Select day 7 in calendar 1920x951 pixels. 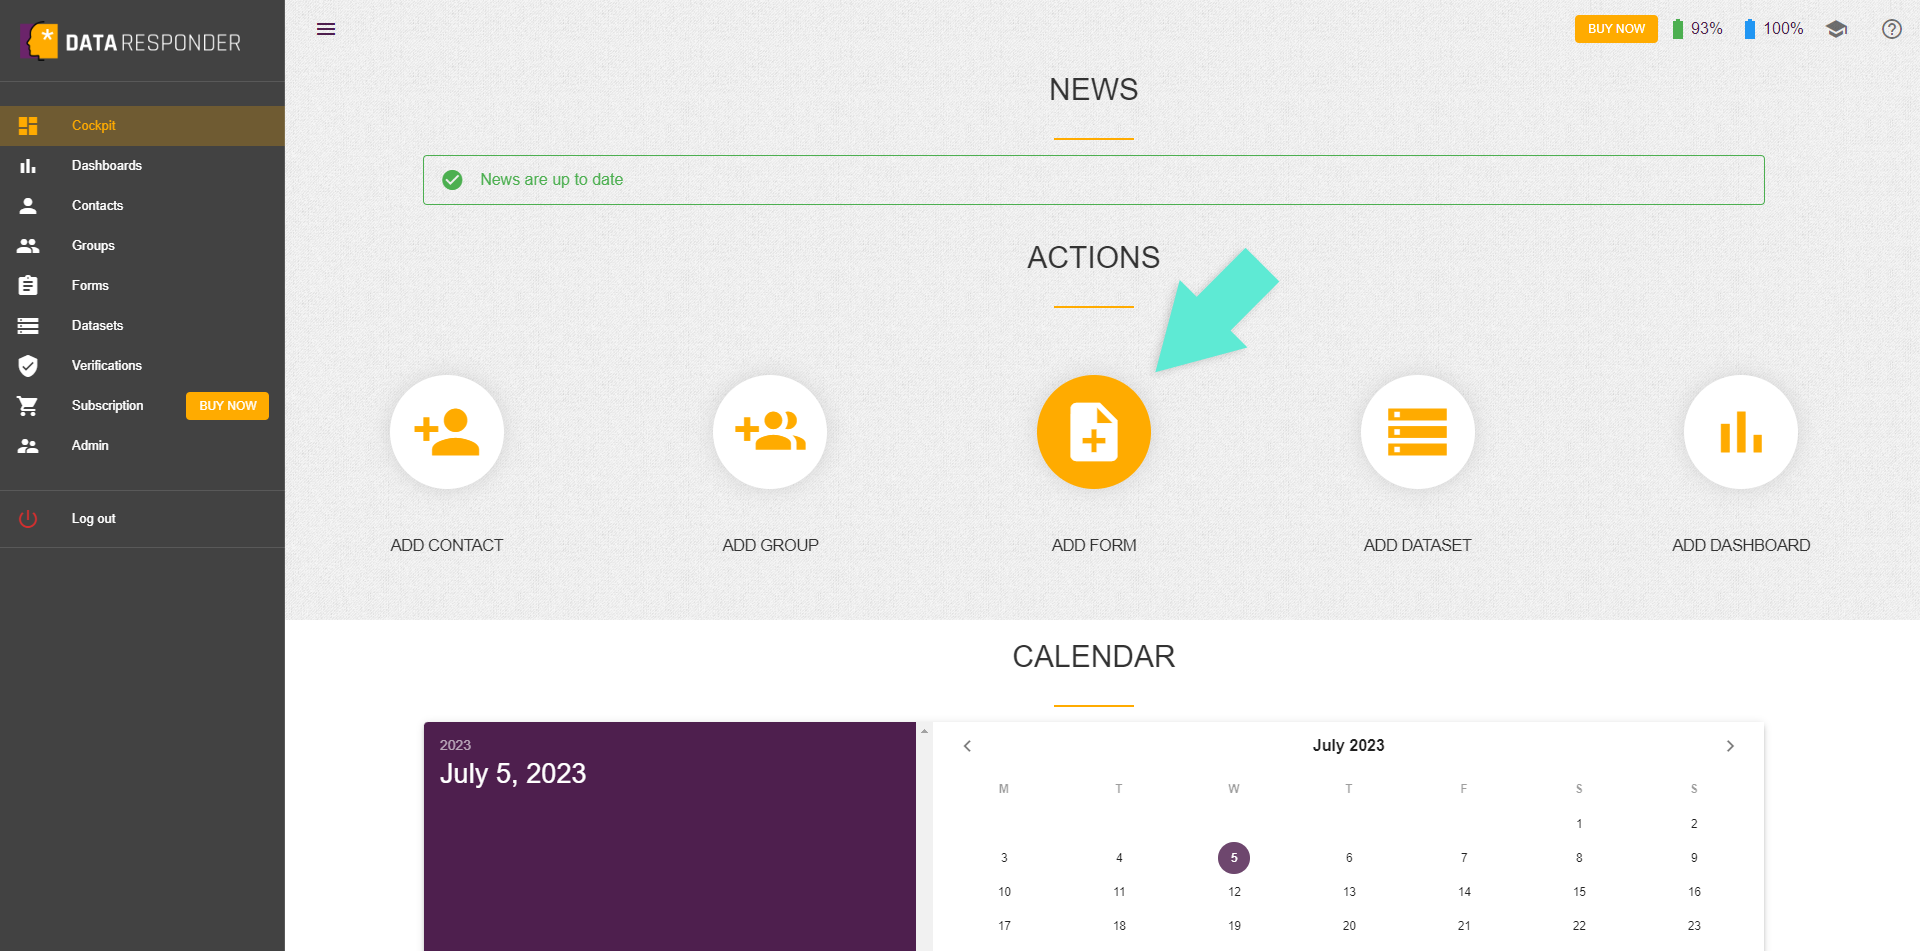click(x=1464, y=858)
